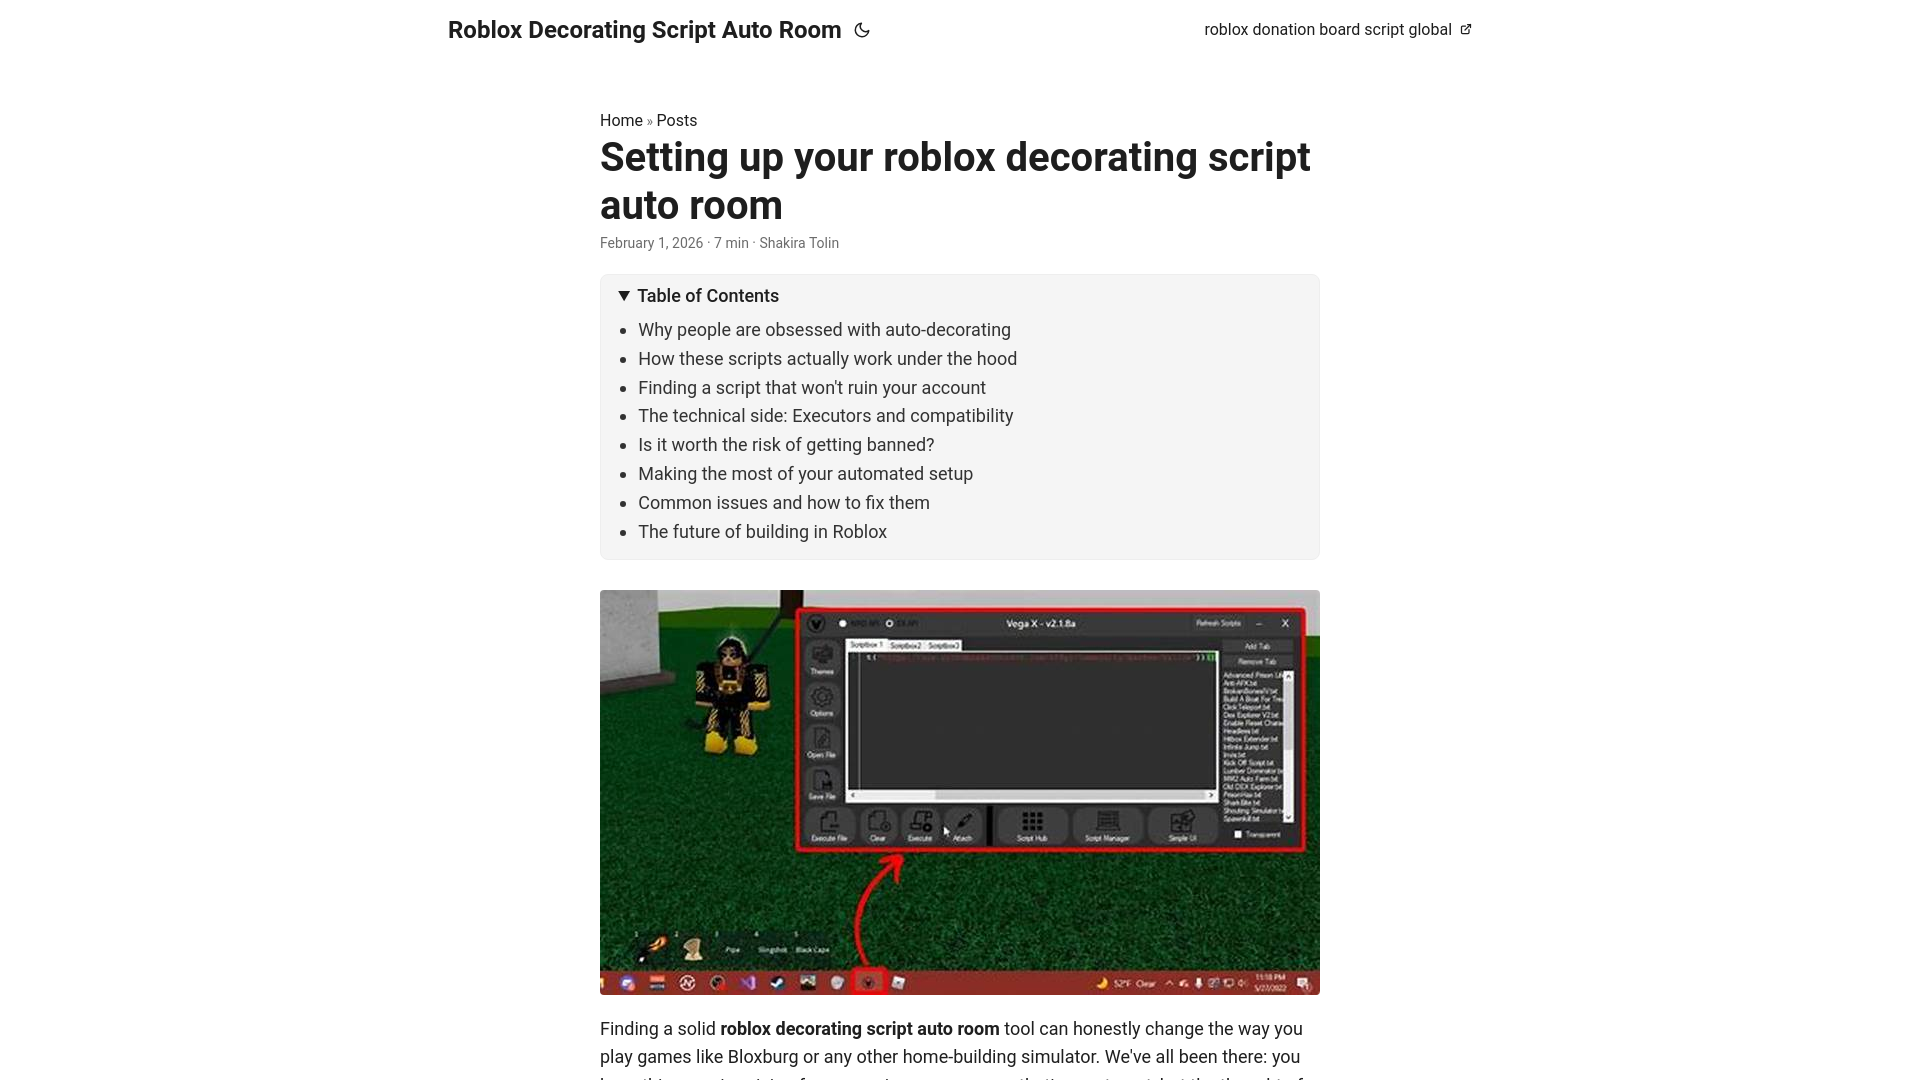Jump to How these scripts actually work section
This screenshot has height=1080, width=1920.
(x=827, y=359)
